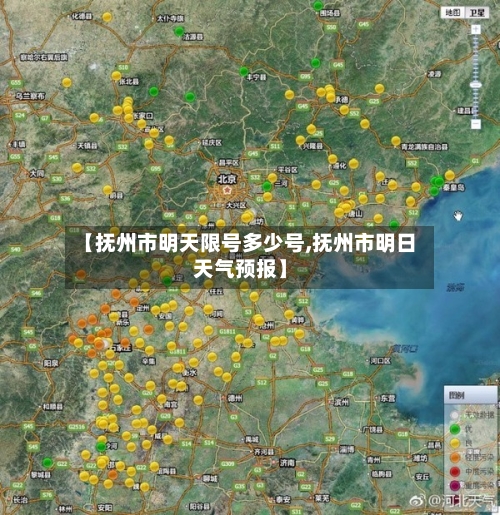Open the orange marker left of 定州
The width and height of the screenshot is (500, 515).
click(134, 302)
